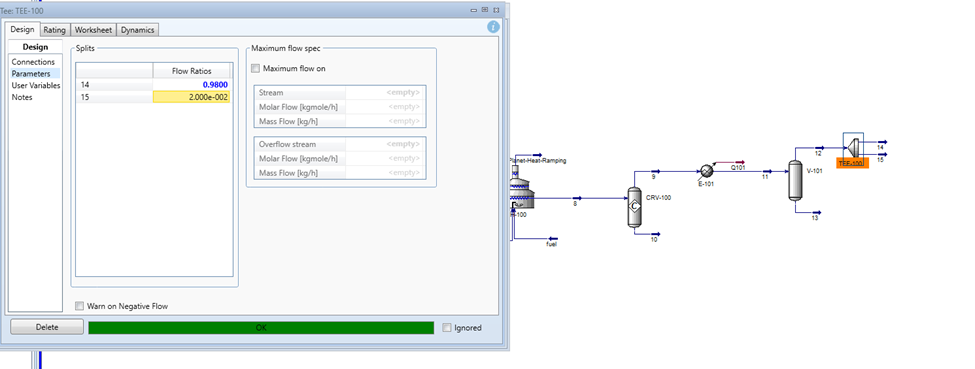Switch to the Worksheet tab
The width and height of the screenshot is (975, 369).
pyautogui.click(x=93, y=30)
